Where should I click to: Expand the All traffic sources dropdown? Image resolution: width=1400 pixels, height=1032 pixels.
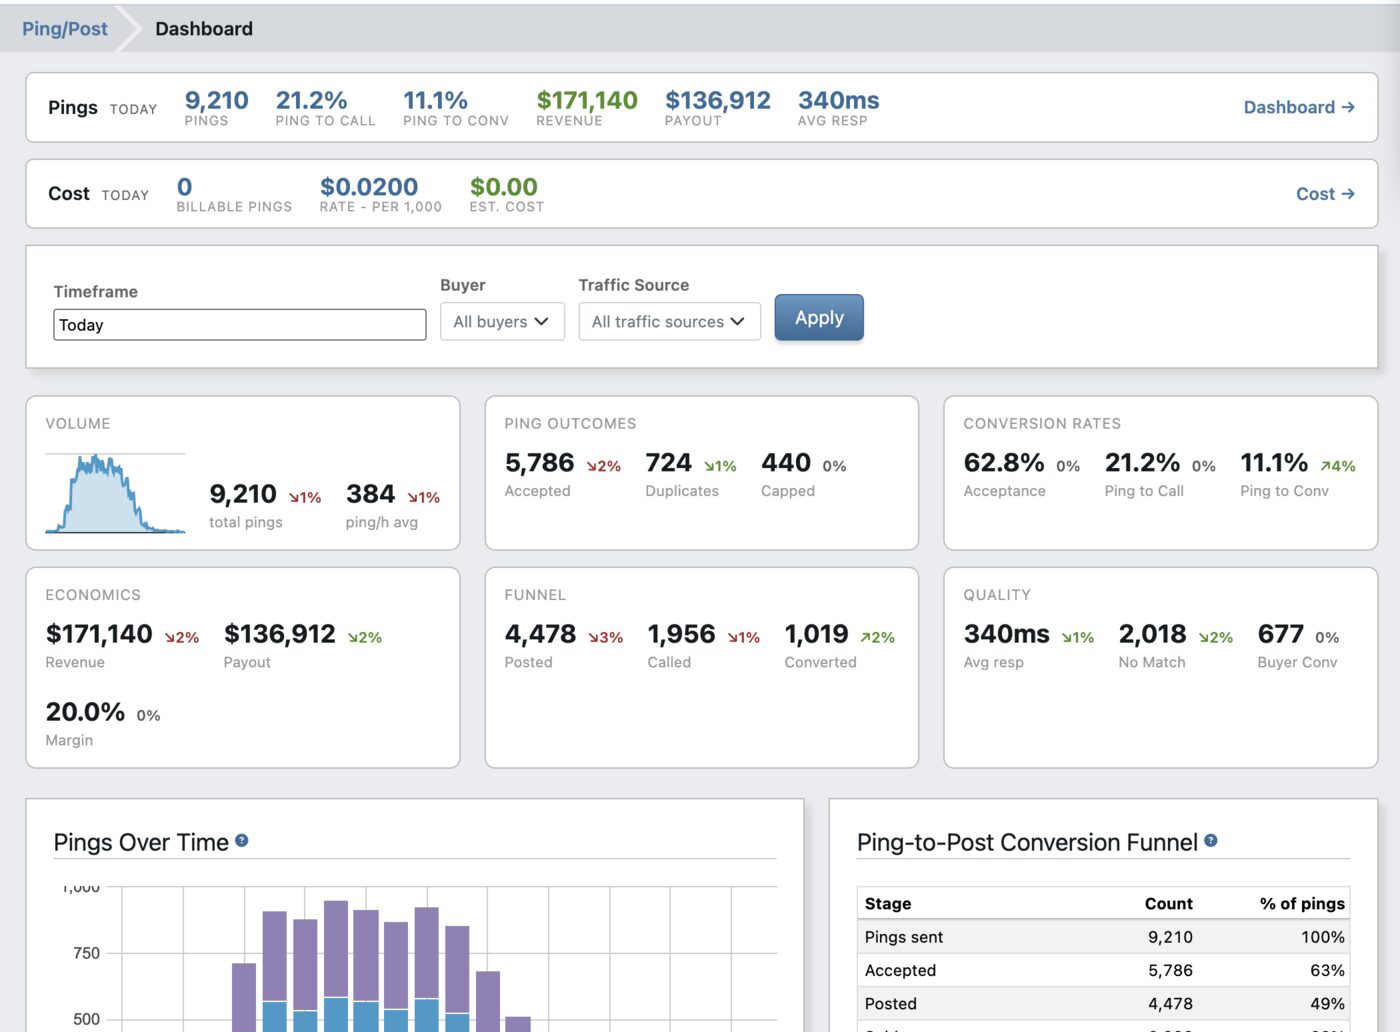click(x=669, y=321)
